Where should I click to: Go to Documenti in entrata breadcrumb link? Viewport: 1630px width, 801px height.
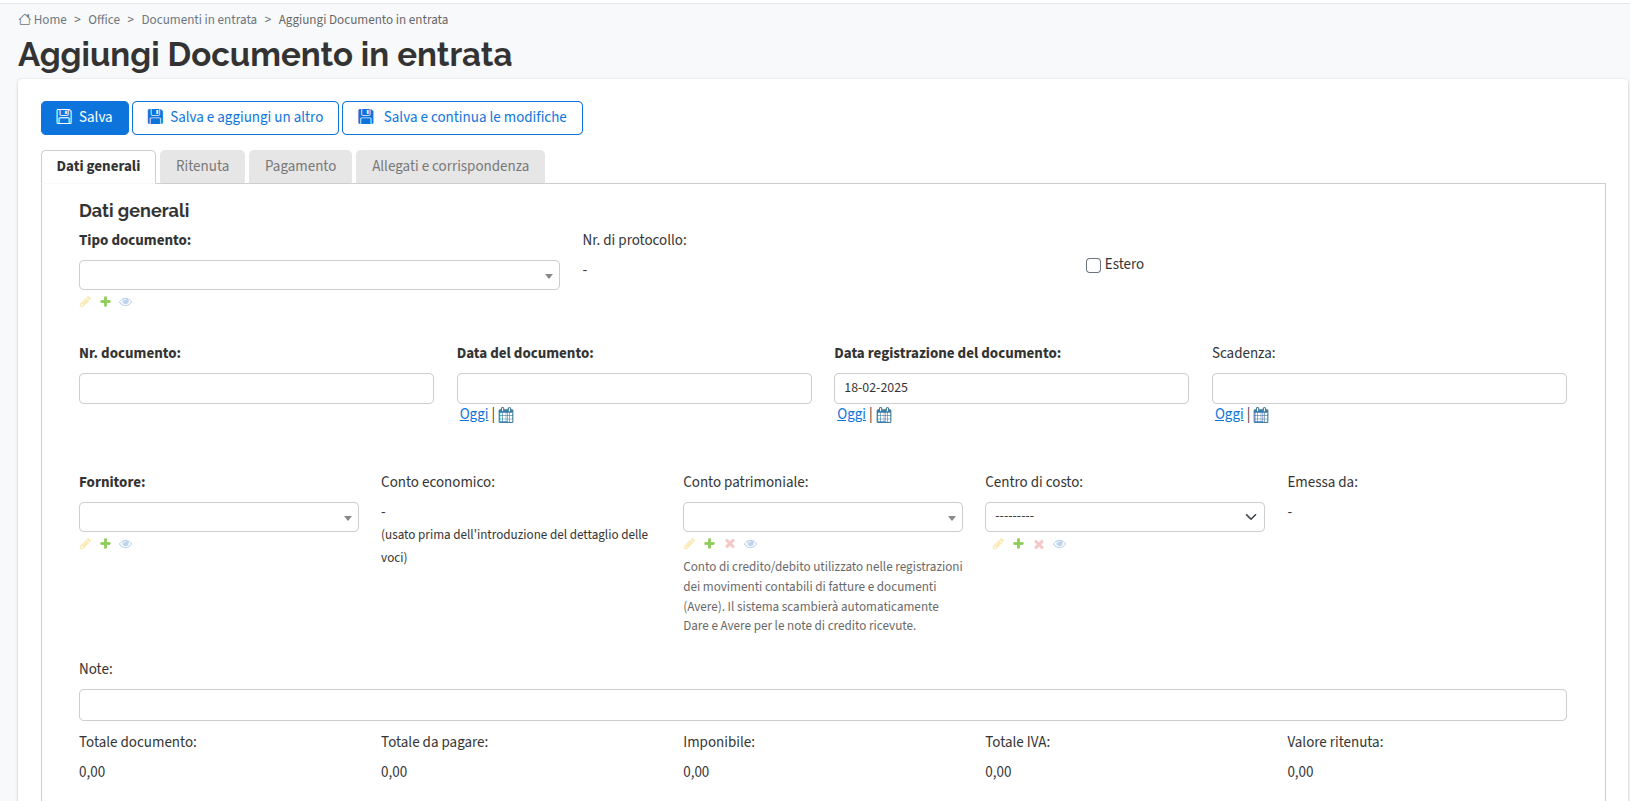pyautogui.click(x=199, y=20)
